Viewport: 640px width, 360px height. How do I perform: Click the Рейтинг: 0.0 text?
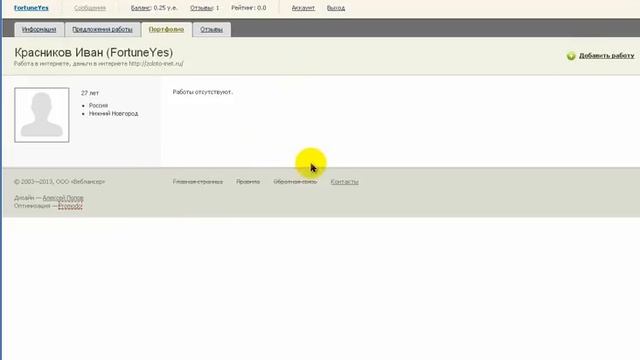[249, 8]
